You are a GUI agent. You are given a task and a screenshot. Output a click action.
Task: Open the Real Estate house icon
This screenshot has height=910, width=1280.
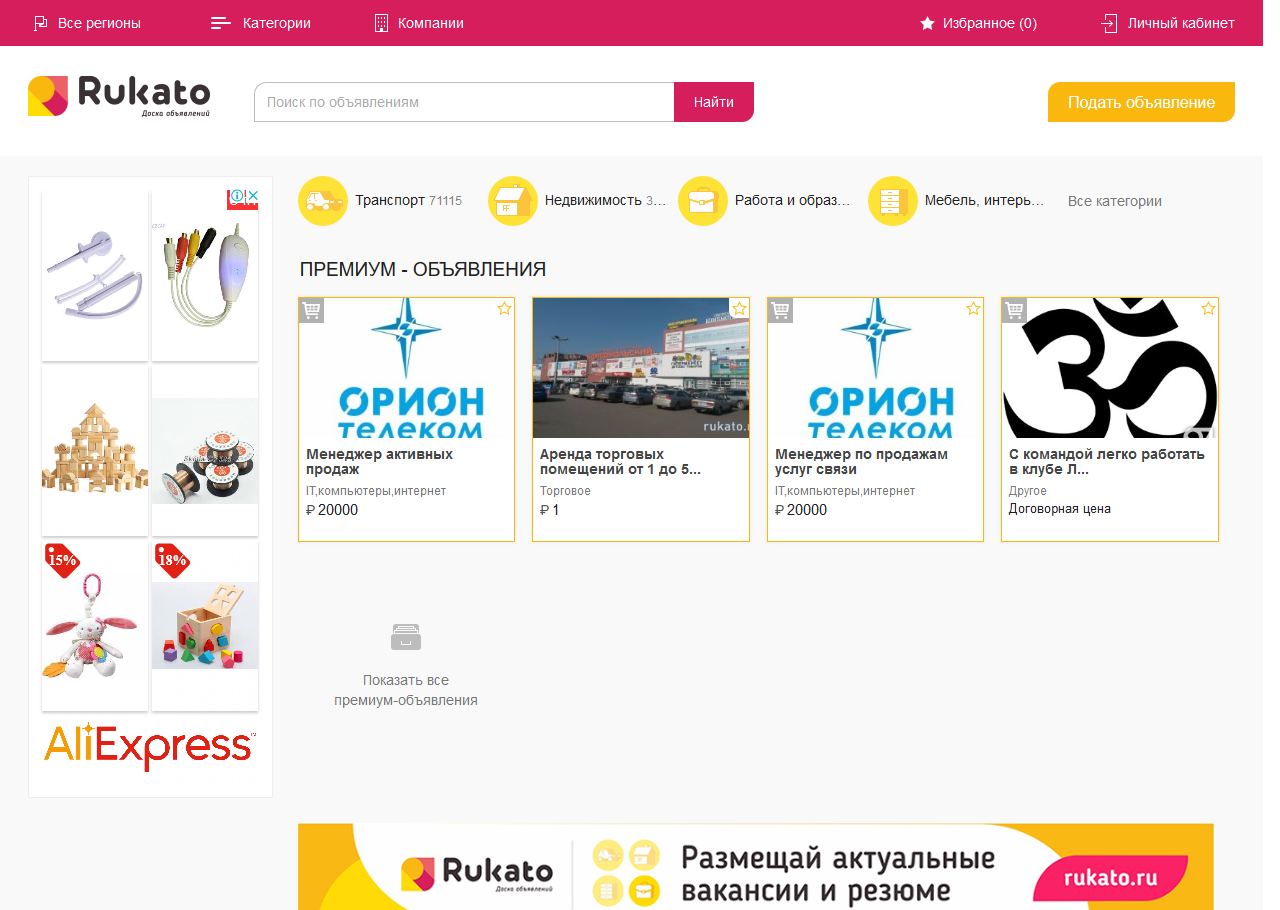tap(513, 201)
